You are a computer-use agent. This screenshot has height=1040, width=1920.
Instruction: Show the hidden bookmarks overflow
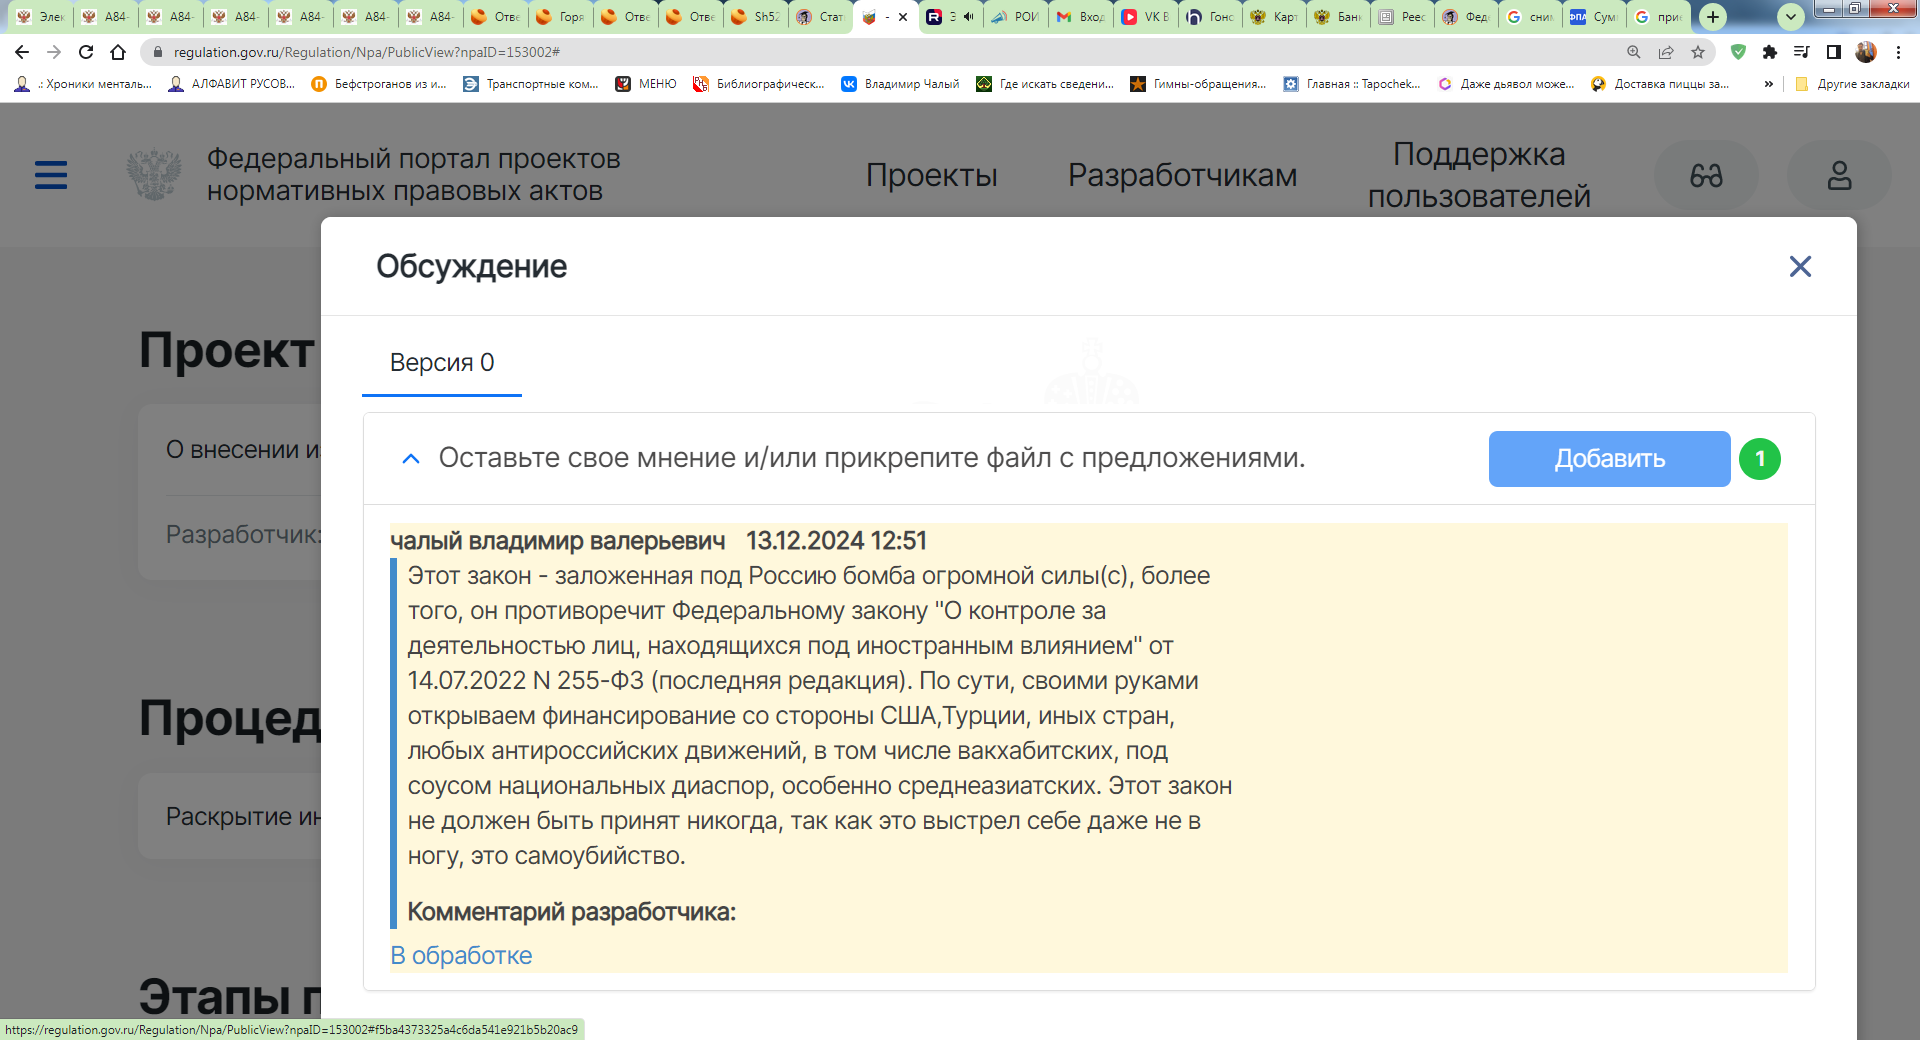click(x=1768, y=84)
